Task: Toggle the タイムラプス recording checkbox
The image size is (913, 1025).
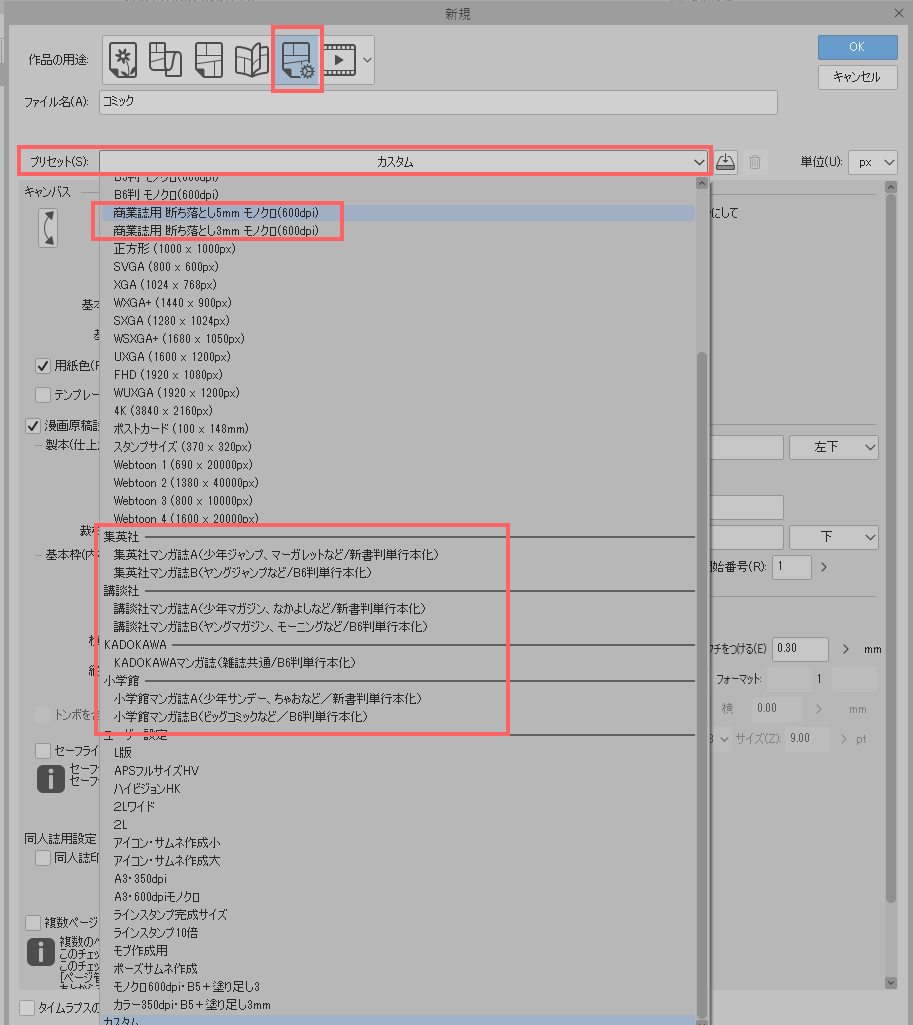Action: click(x=27, y=1008)
